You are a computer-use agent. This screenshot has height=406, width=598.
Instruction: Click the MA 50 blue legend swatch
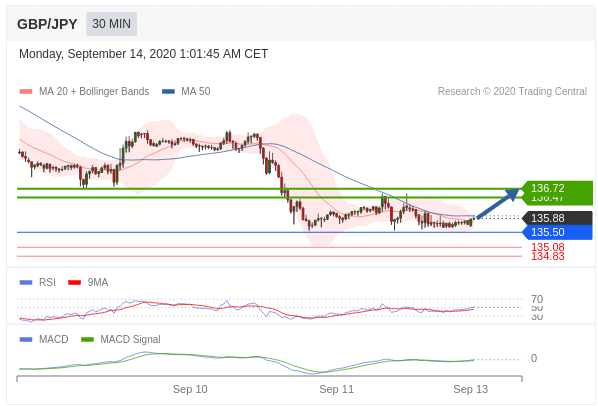click(x=168, y=91)
